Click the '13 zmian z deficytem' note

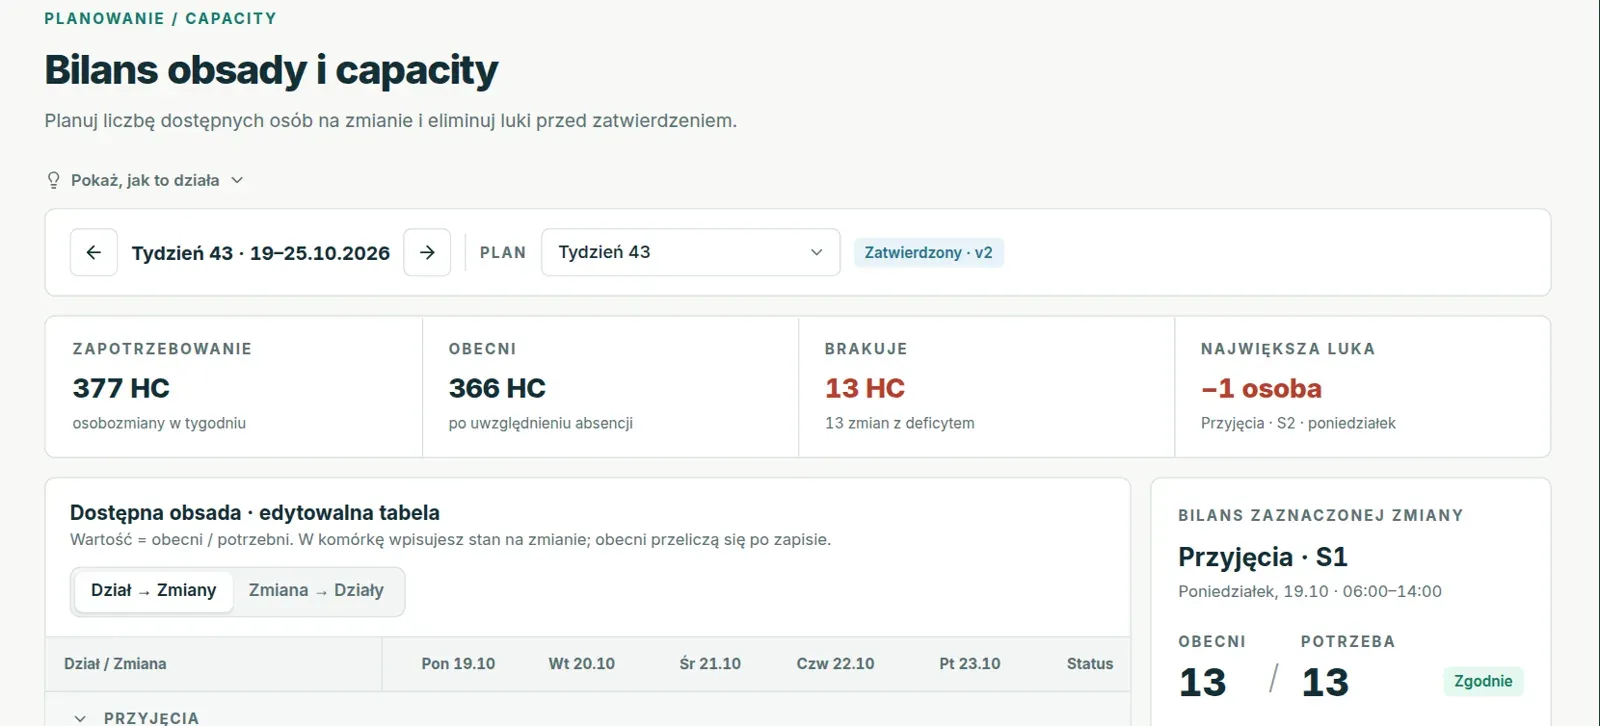[900, 423]
